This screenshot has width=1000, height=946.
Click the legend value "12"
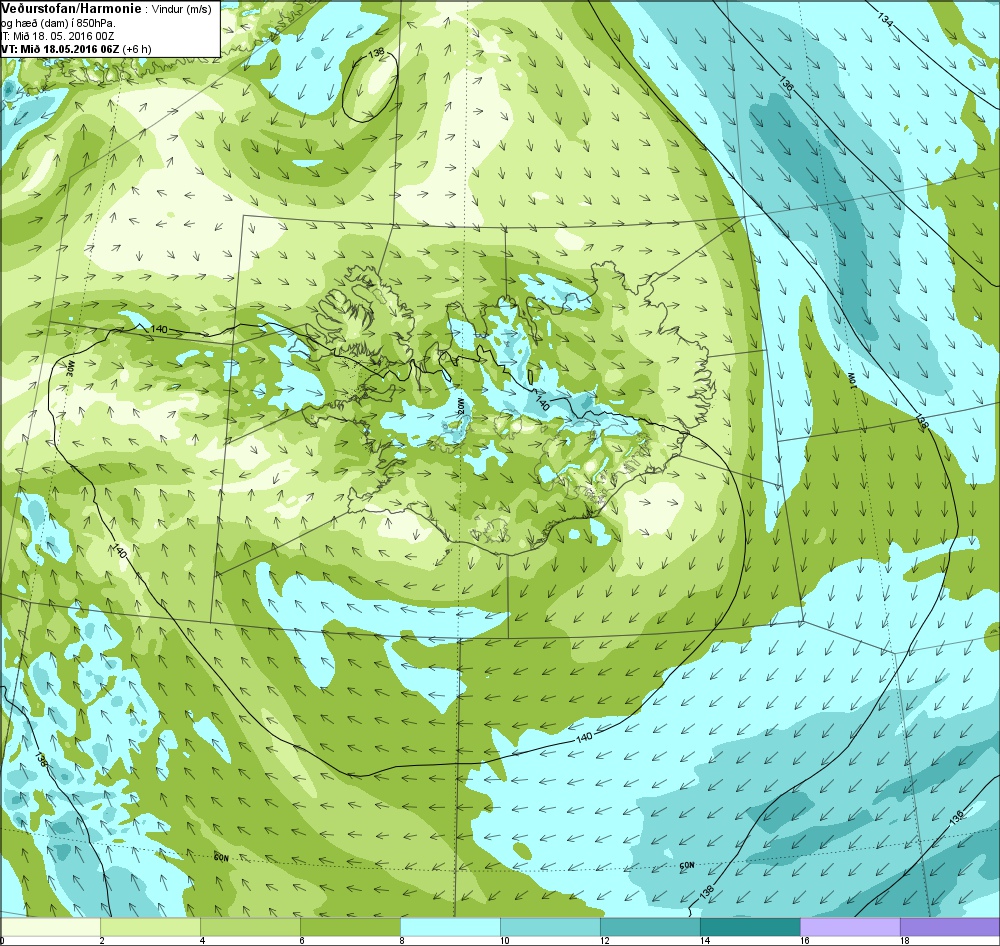pos(605,940)
